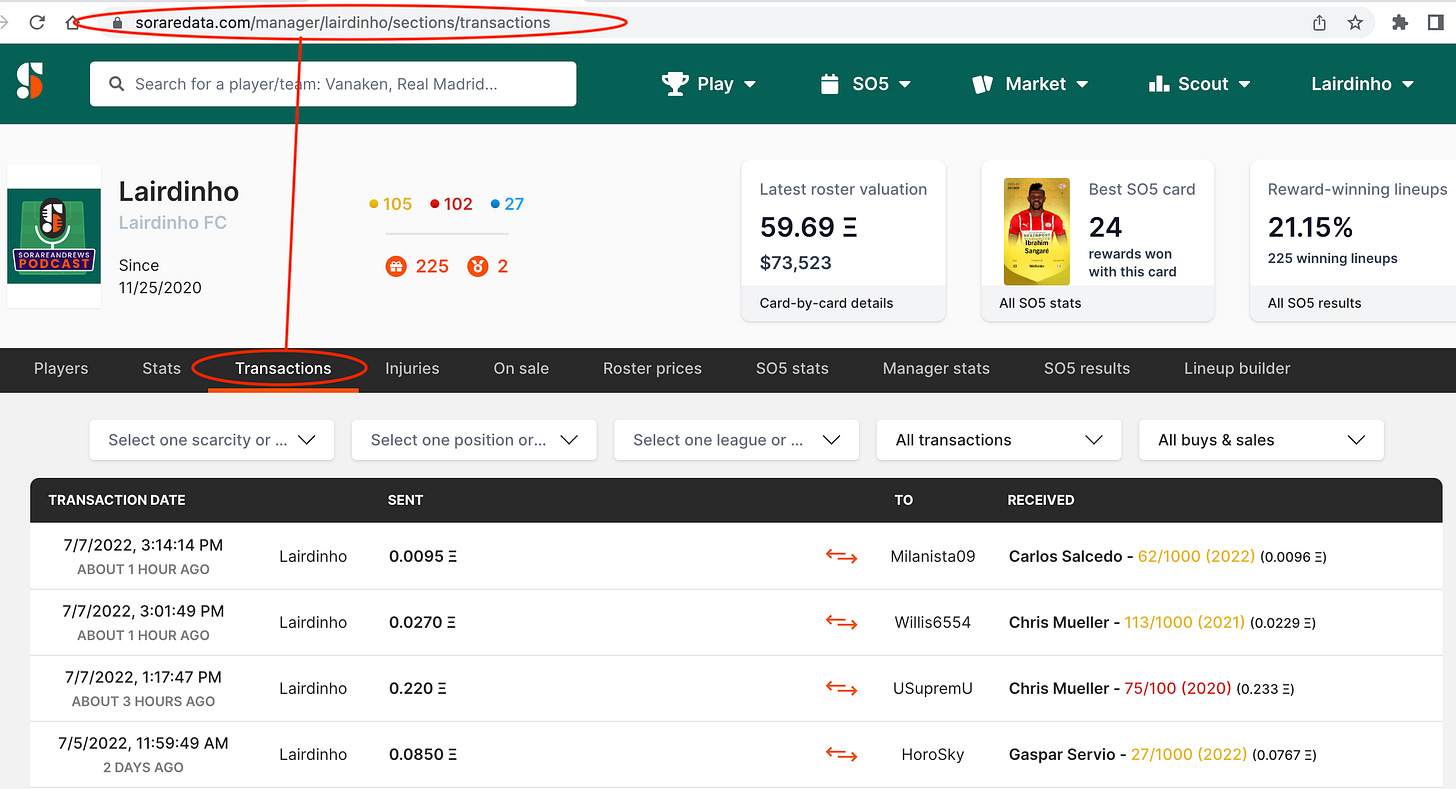Image resolution: width=1456 pixels, height=789 pixels.
Task: Expand the All transactions dropdown
Action: [x=999, y=440]
